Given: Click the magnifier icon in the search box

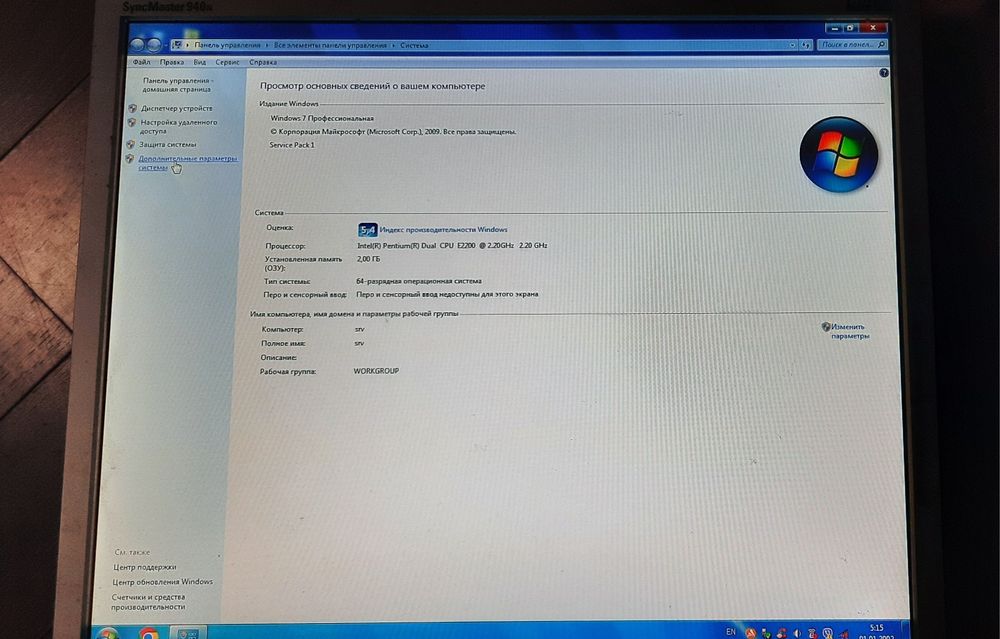Looking at the screenshot, I should [881, 45].
